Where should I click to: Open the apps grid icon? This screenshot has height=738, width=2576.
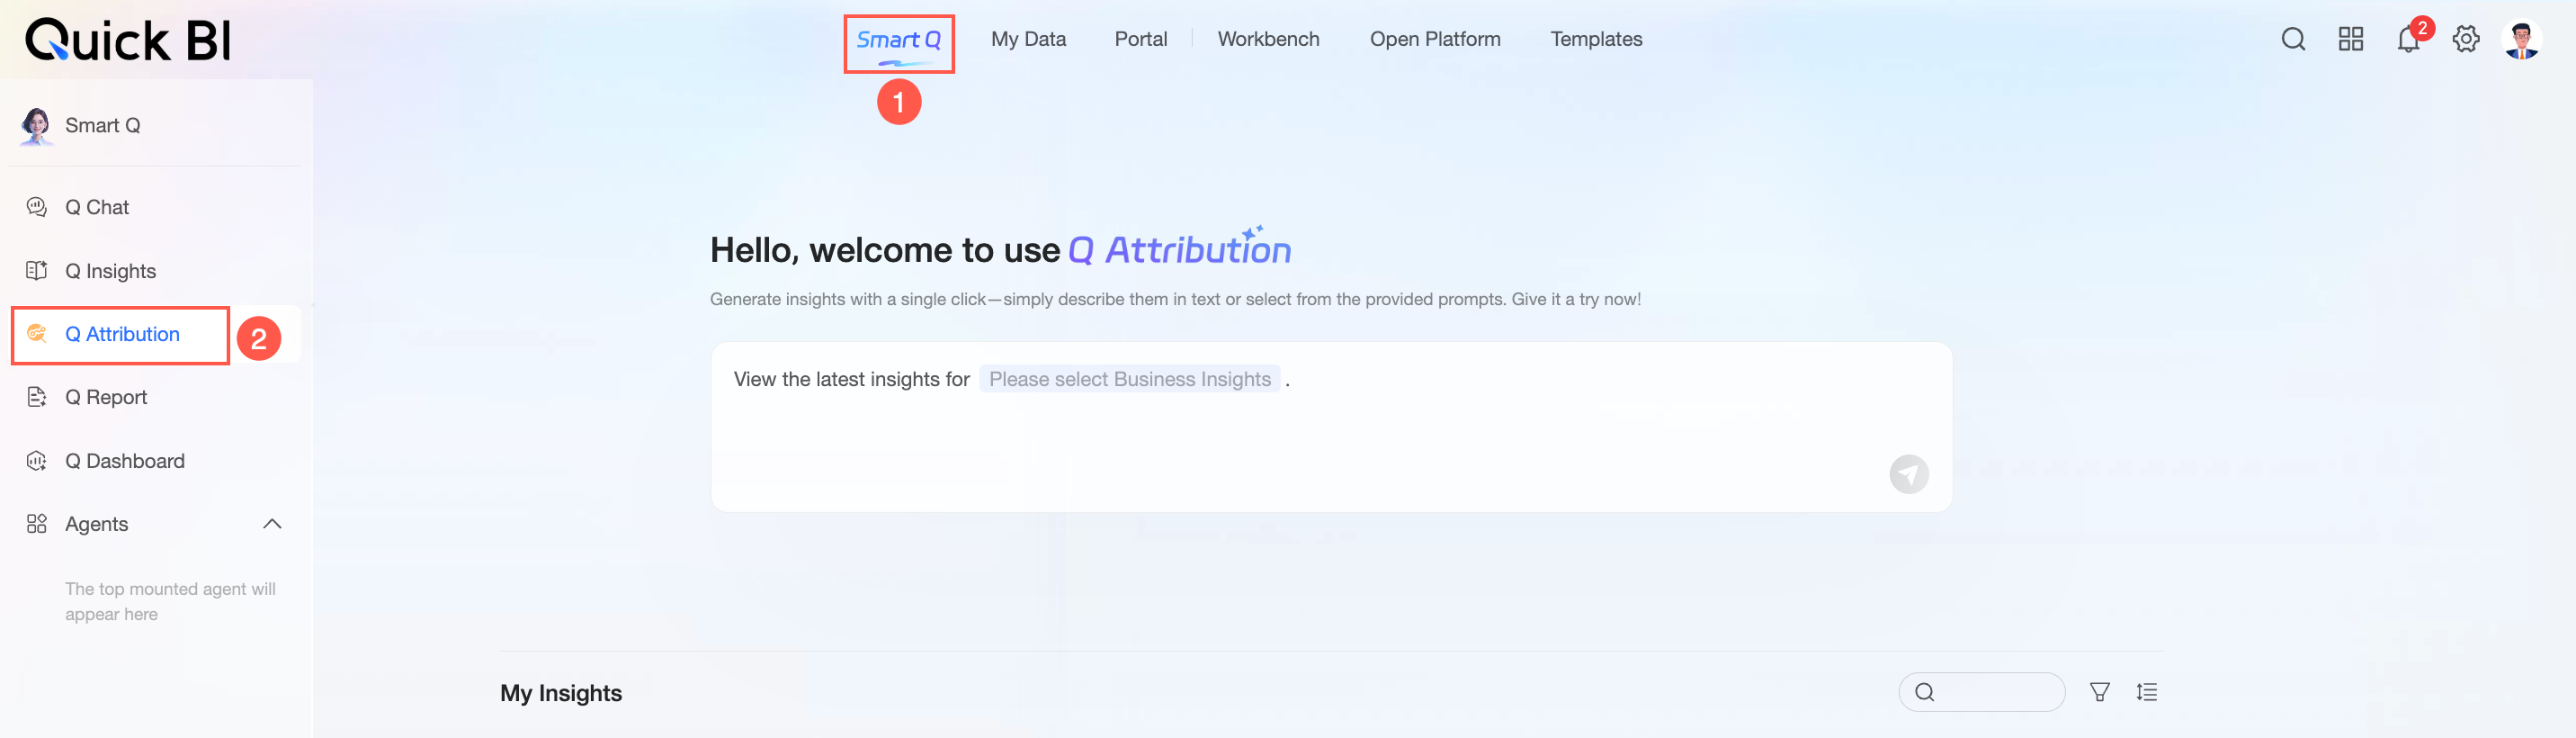(x=2350, y=39)
